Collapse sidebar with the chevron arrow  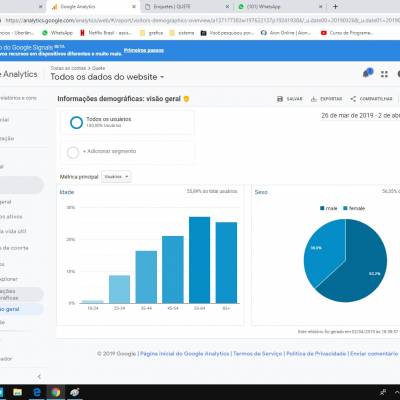pyautogui.click(x=39, y=377)
